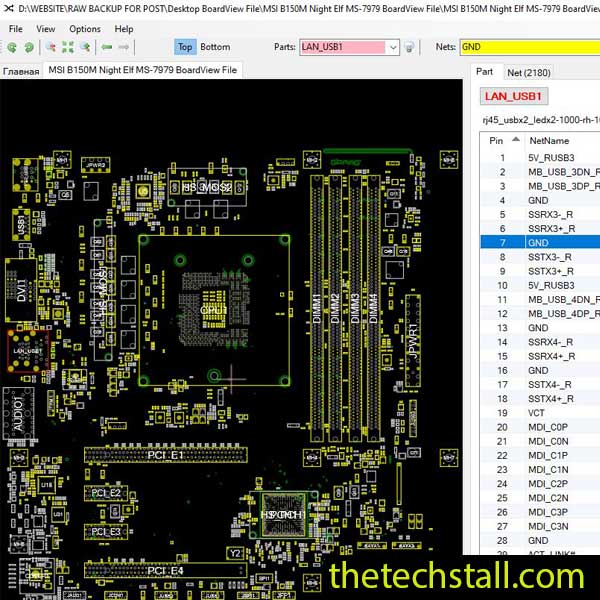Select the PCI_E4 slot on board
The image size is (600, 600).
pos(166,571)
